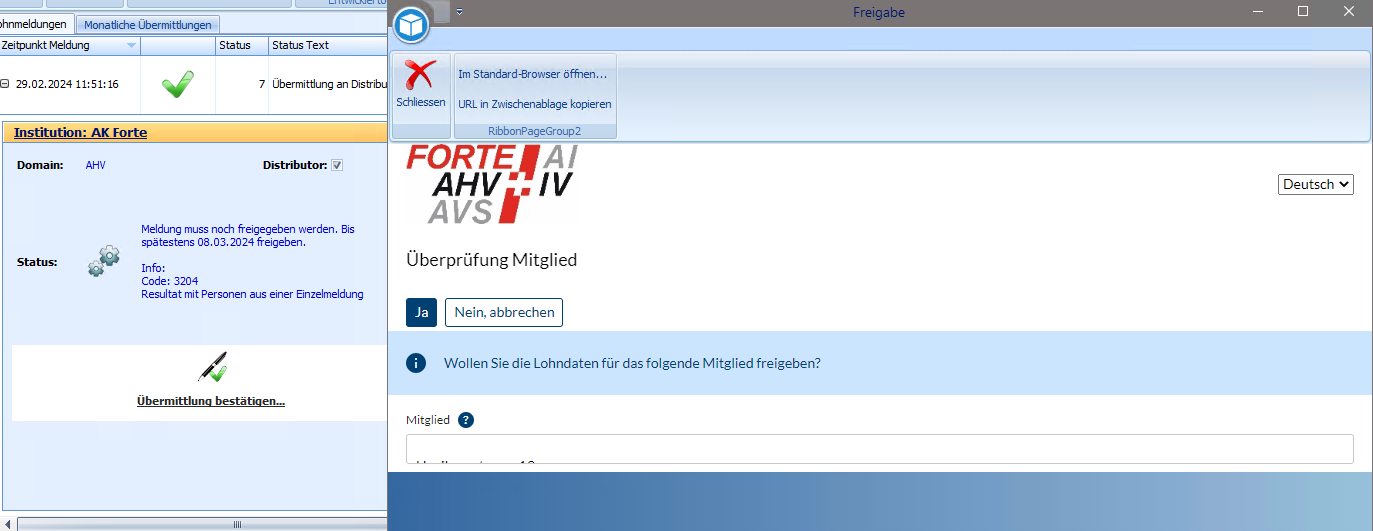
Task: Open the Deutsch language dropdown
Action: (1316, 184)
